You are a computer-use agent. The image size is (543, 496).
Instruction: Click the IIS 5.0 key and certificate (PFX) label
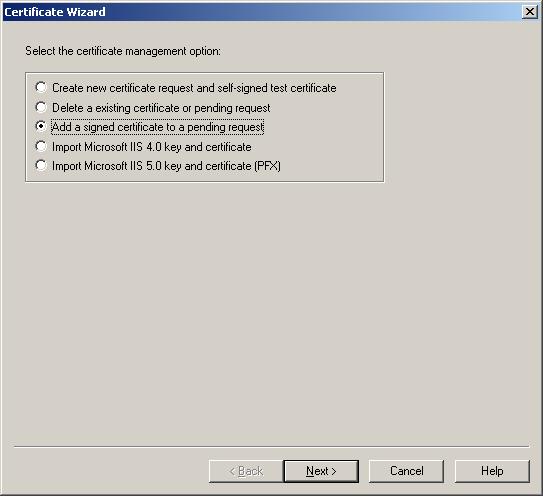166,166
